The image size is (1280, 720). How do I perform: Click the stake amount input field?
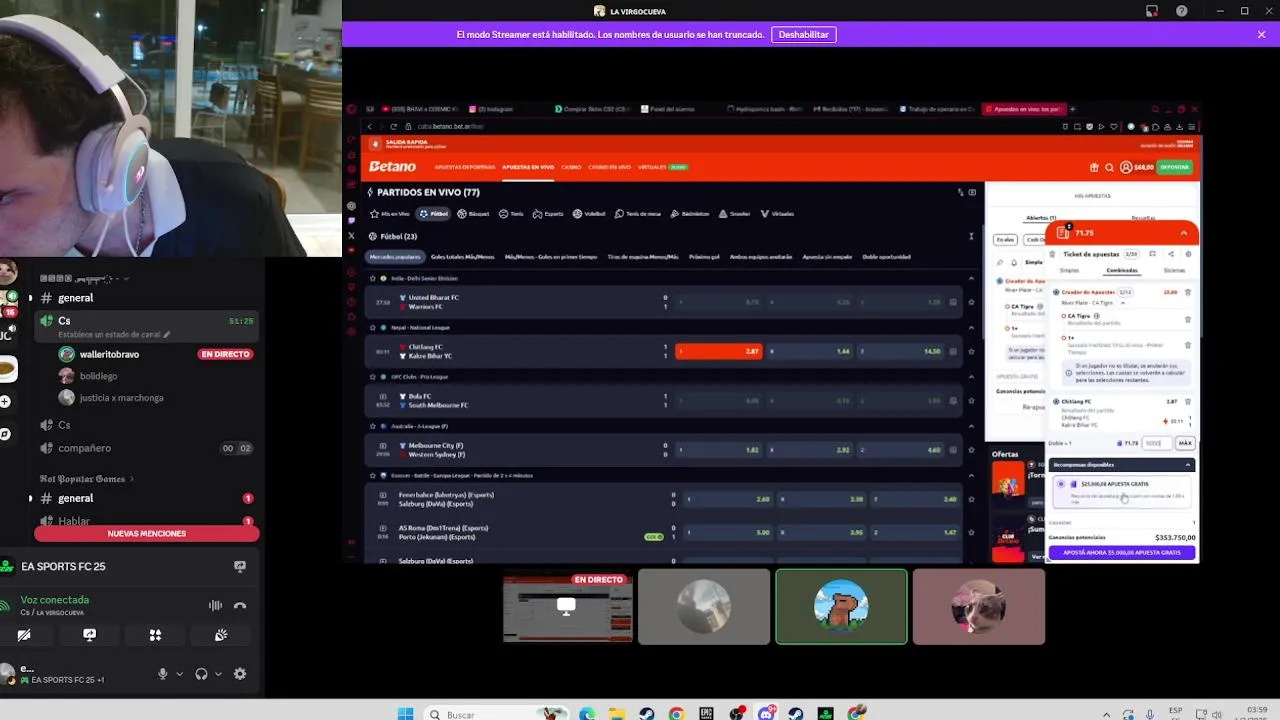coord(1156,443)
